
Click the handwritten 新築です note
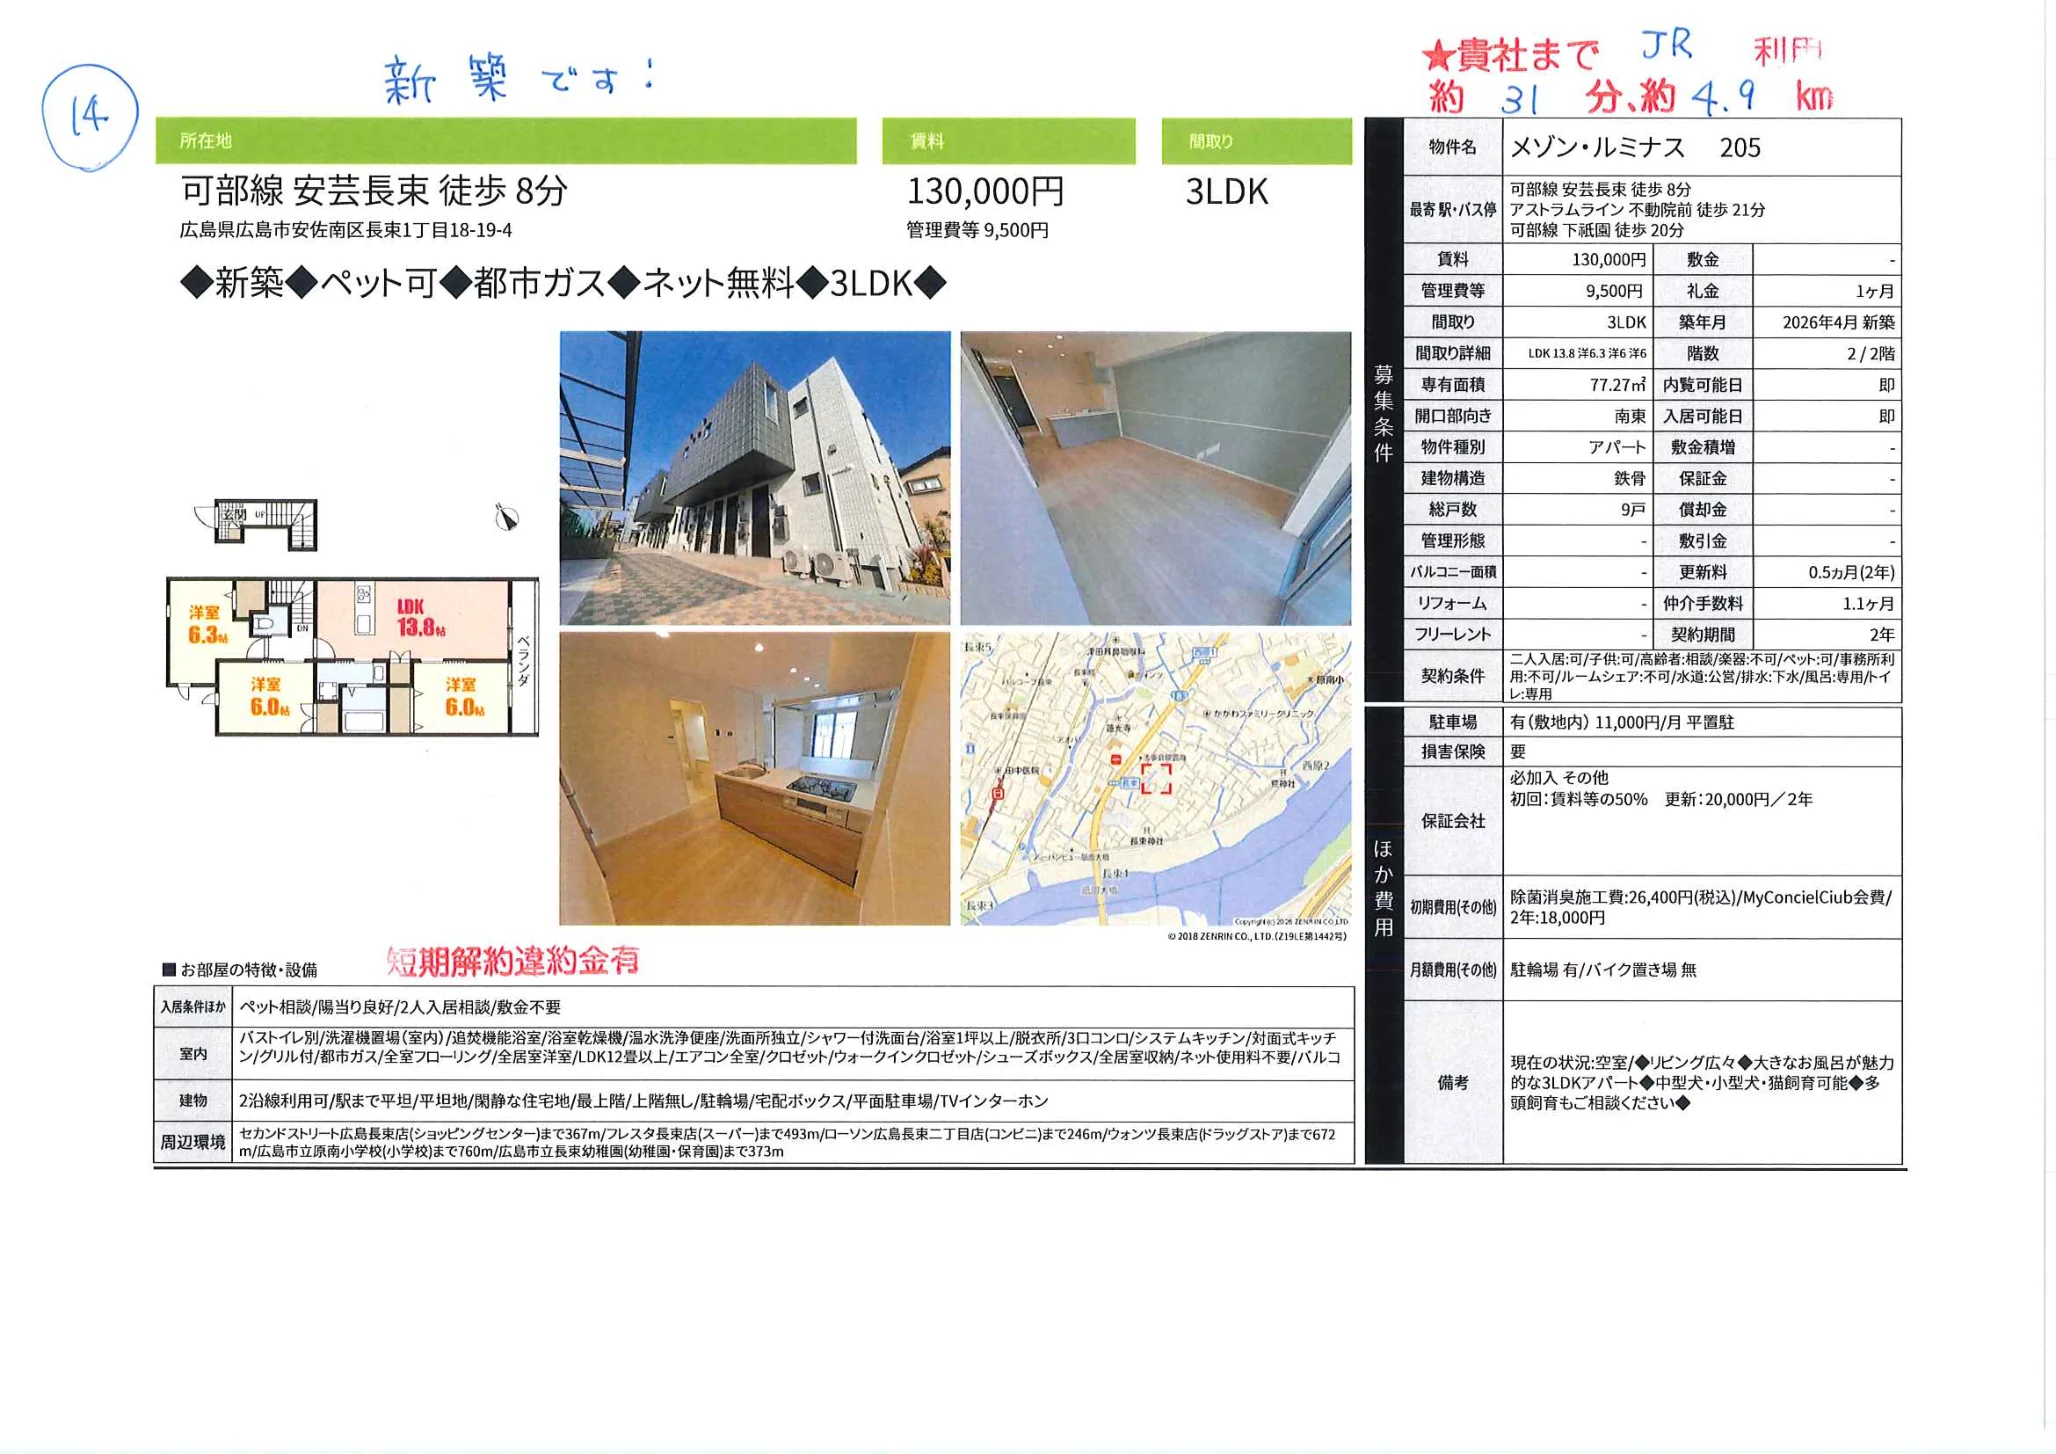(518, 78)
